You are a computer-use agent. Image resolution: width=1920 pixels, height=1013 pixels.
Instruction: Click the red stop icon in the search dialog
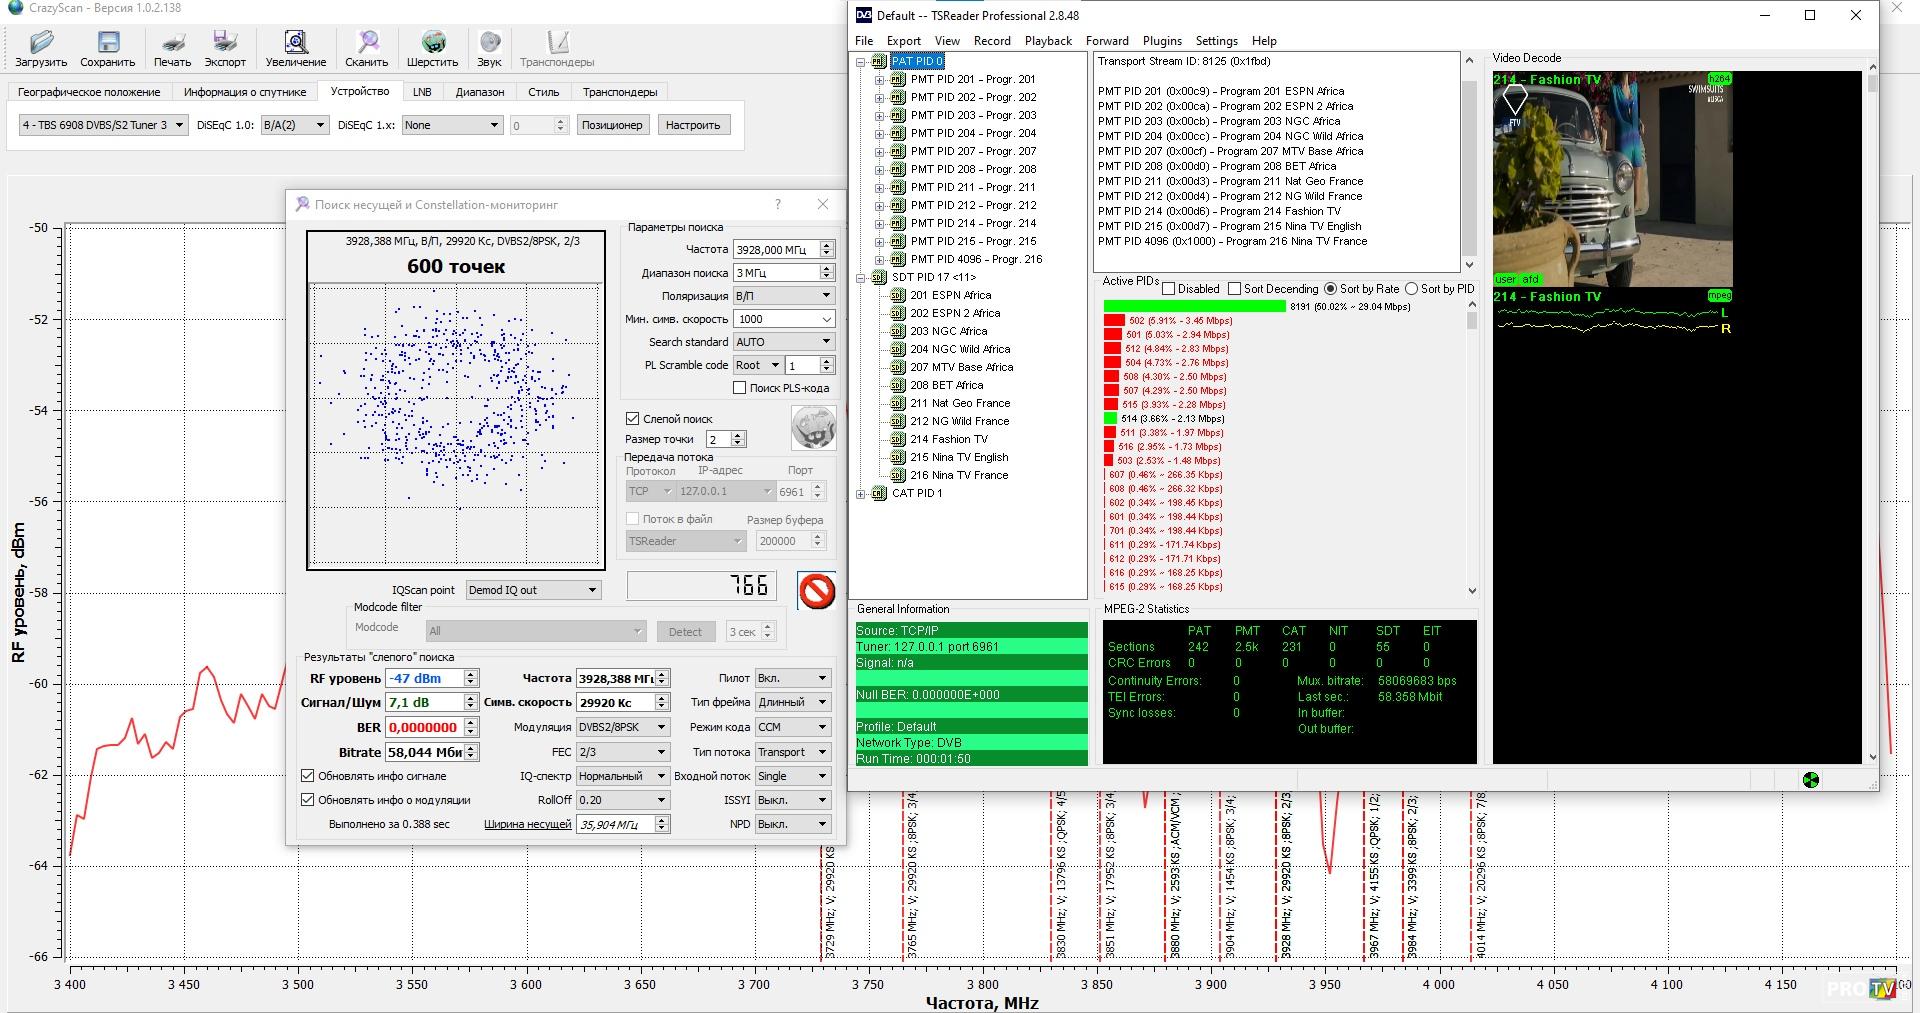(816, 590)
